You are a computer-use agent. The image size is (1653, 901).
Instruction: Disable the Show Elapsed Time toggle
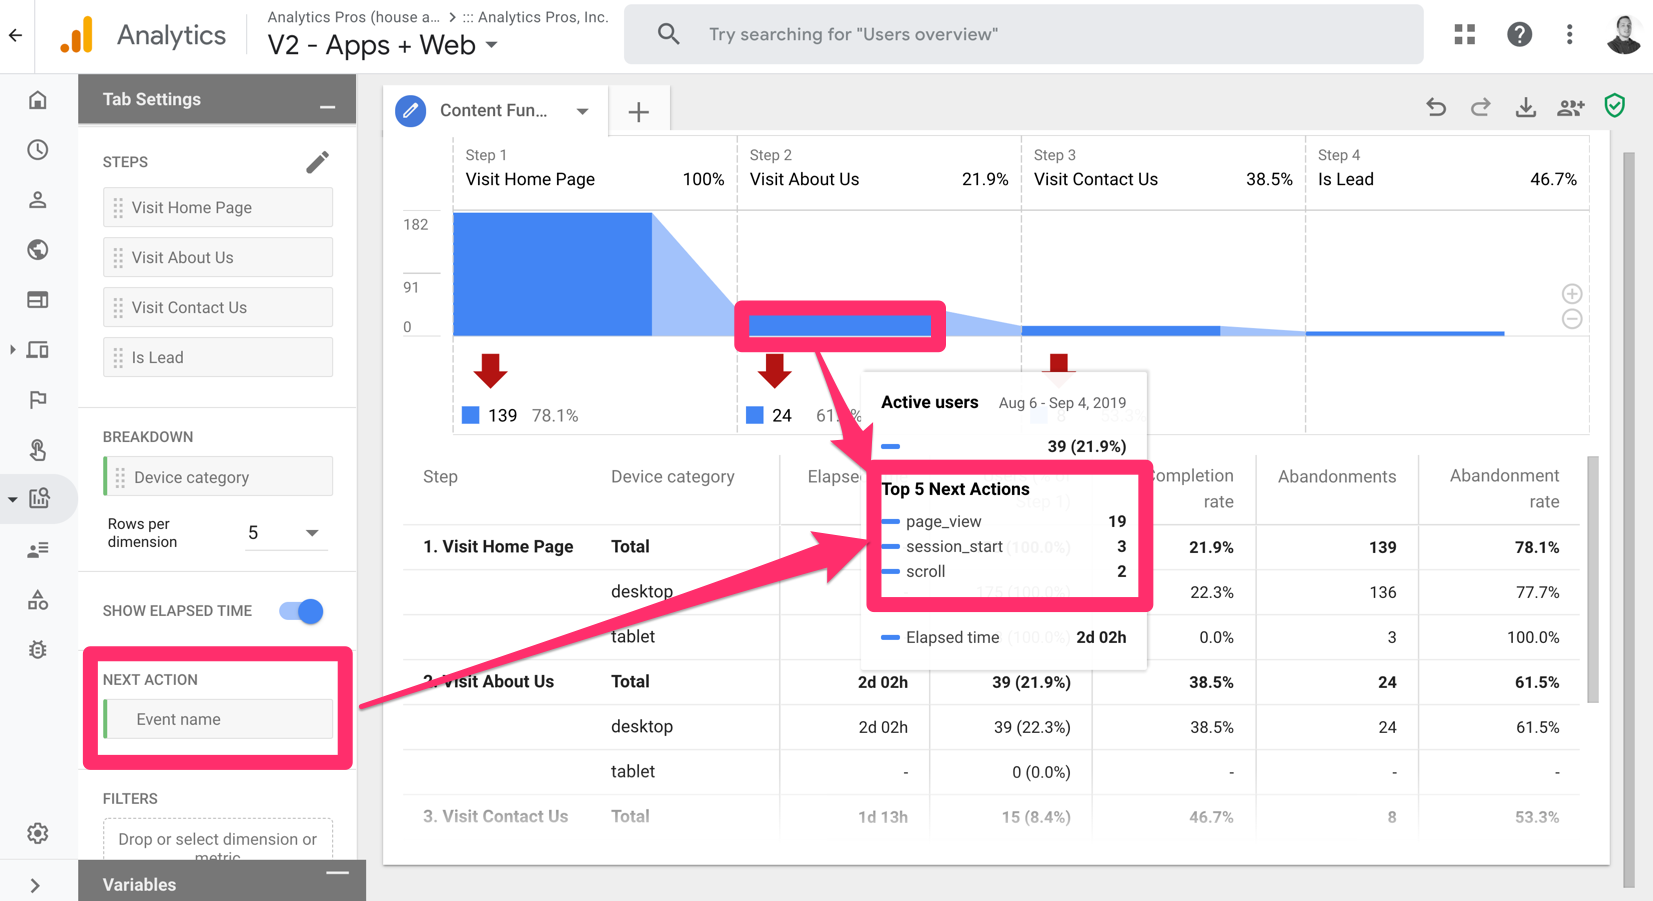[299, 610]
